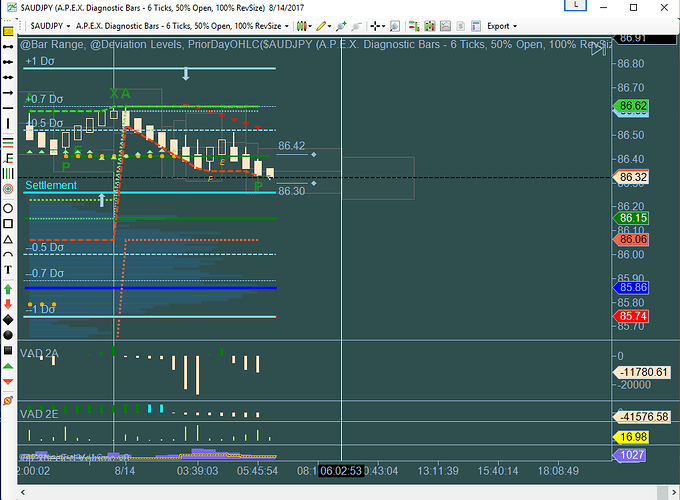Click the L button at top right
The height and width of the screenshot is (500, 680).
click(x=577, y=6)
